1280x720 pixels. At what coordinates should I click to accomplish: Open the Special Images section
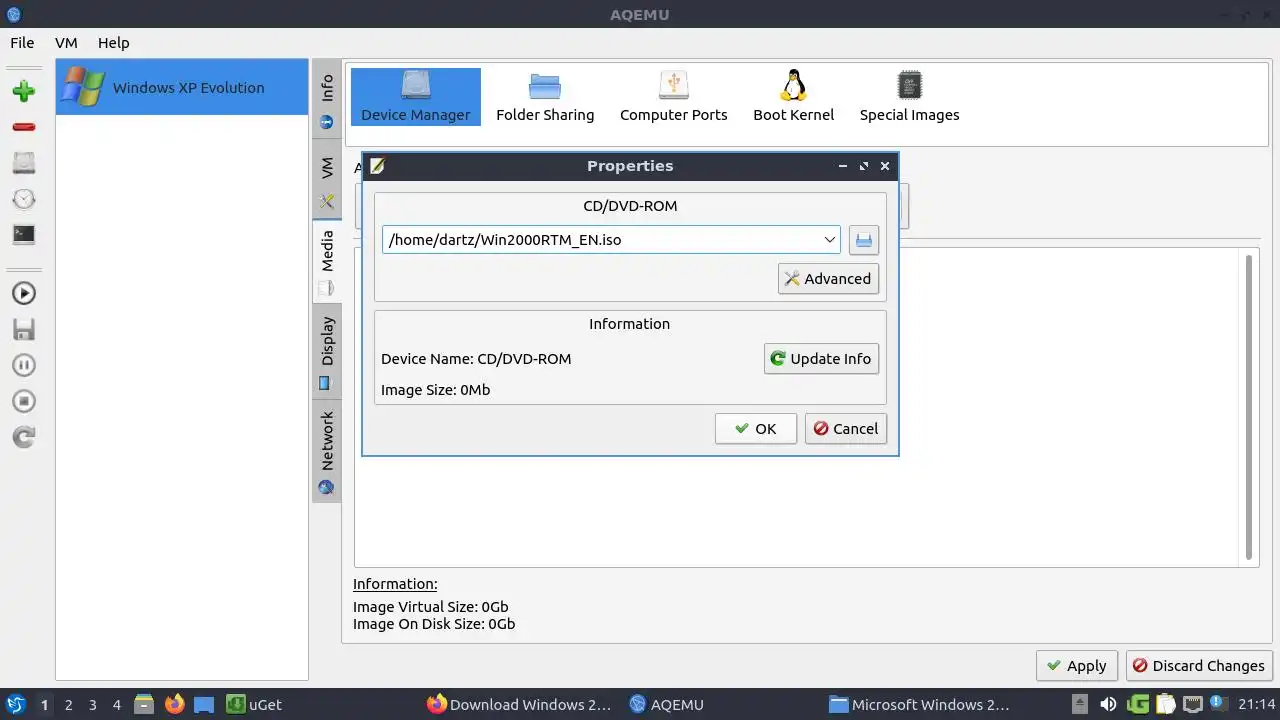[910, 97]
